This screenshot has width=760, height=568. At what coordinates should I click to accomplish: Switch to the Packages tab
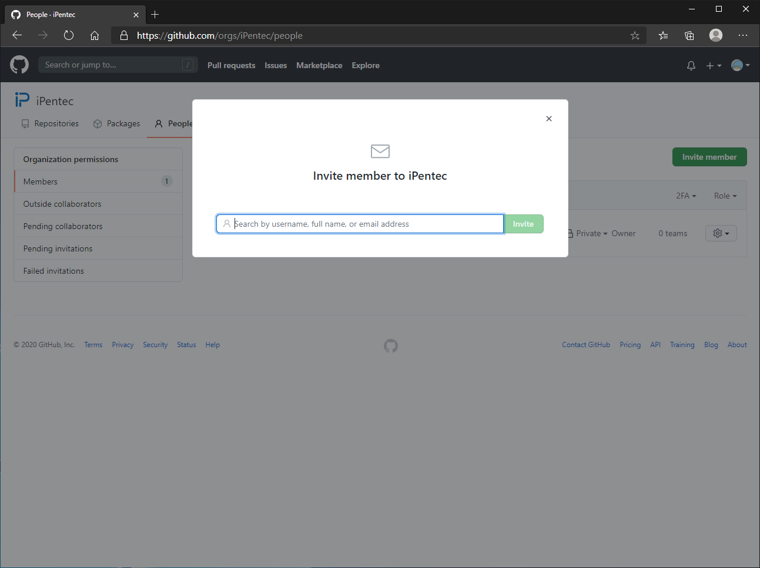[x=117, y=124]
